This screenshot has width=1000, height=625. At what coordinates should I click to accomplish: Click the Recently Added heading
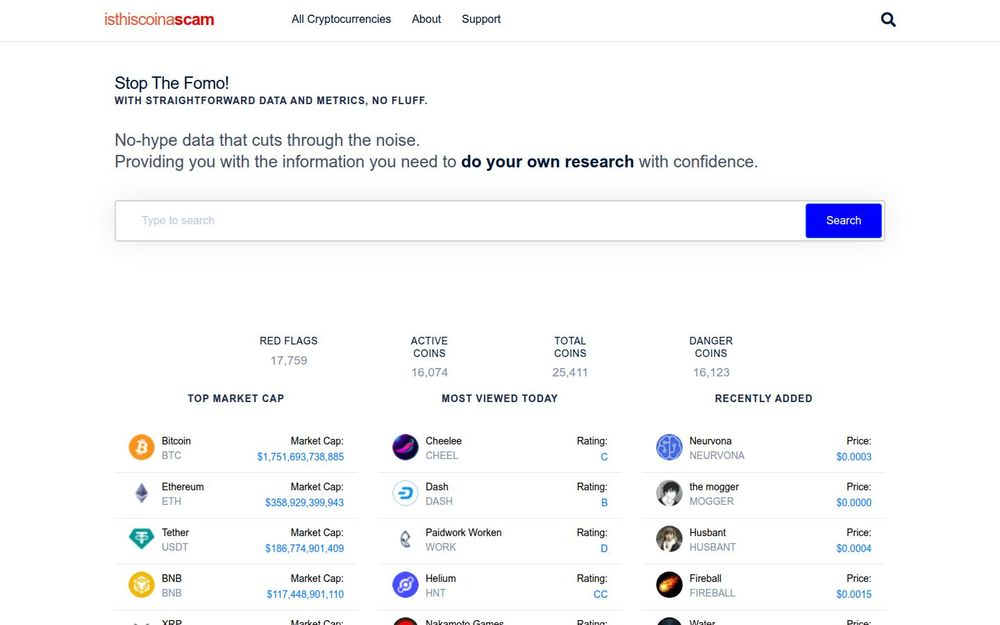763,399
